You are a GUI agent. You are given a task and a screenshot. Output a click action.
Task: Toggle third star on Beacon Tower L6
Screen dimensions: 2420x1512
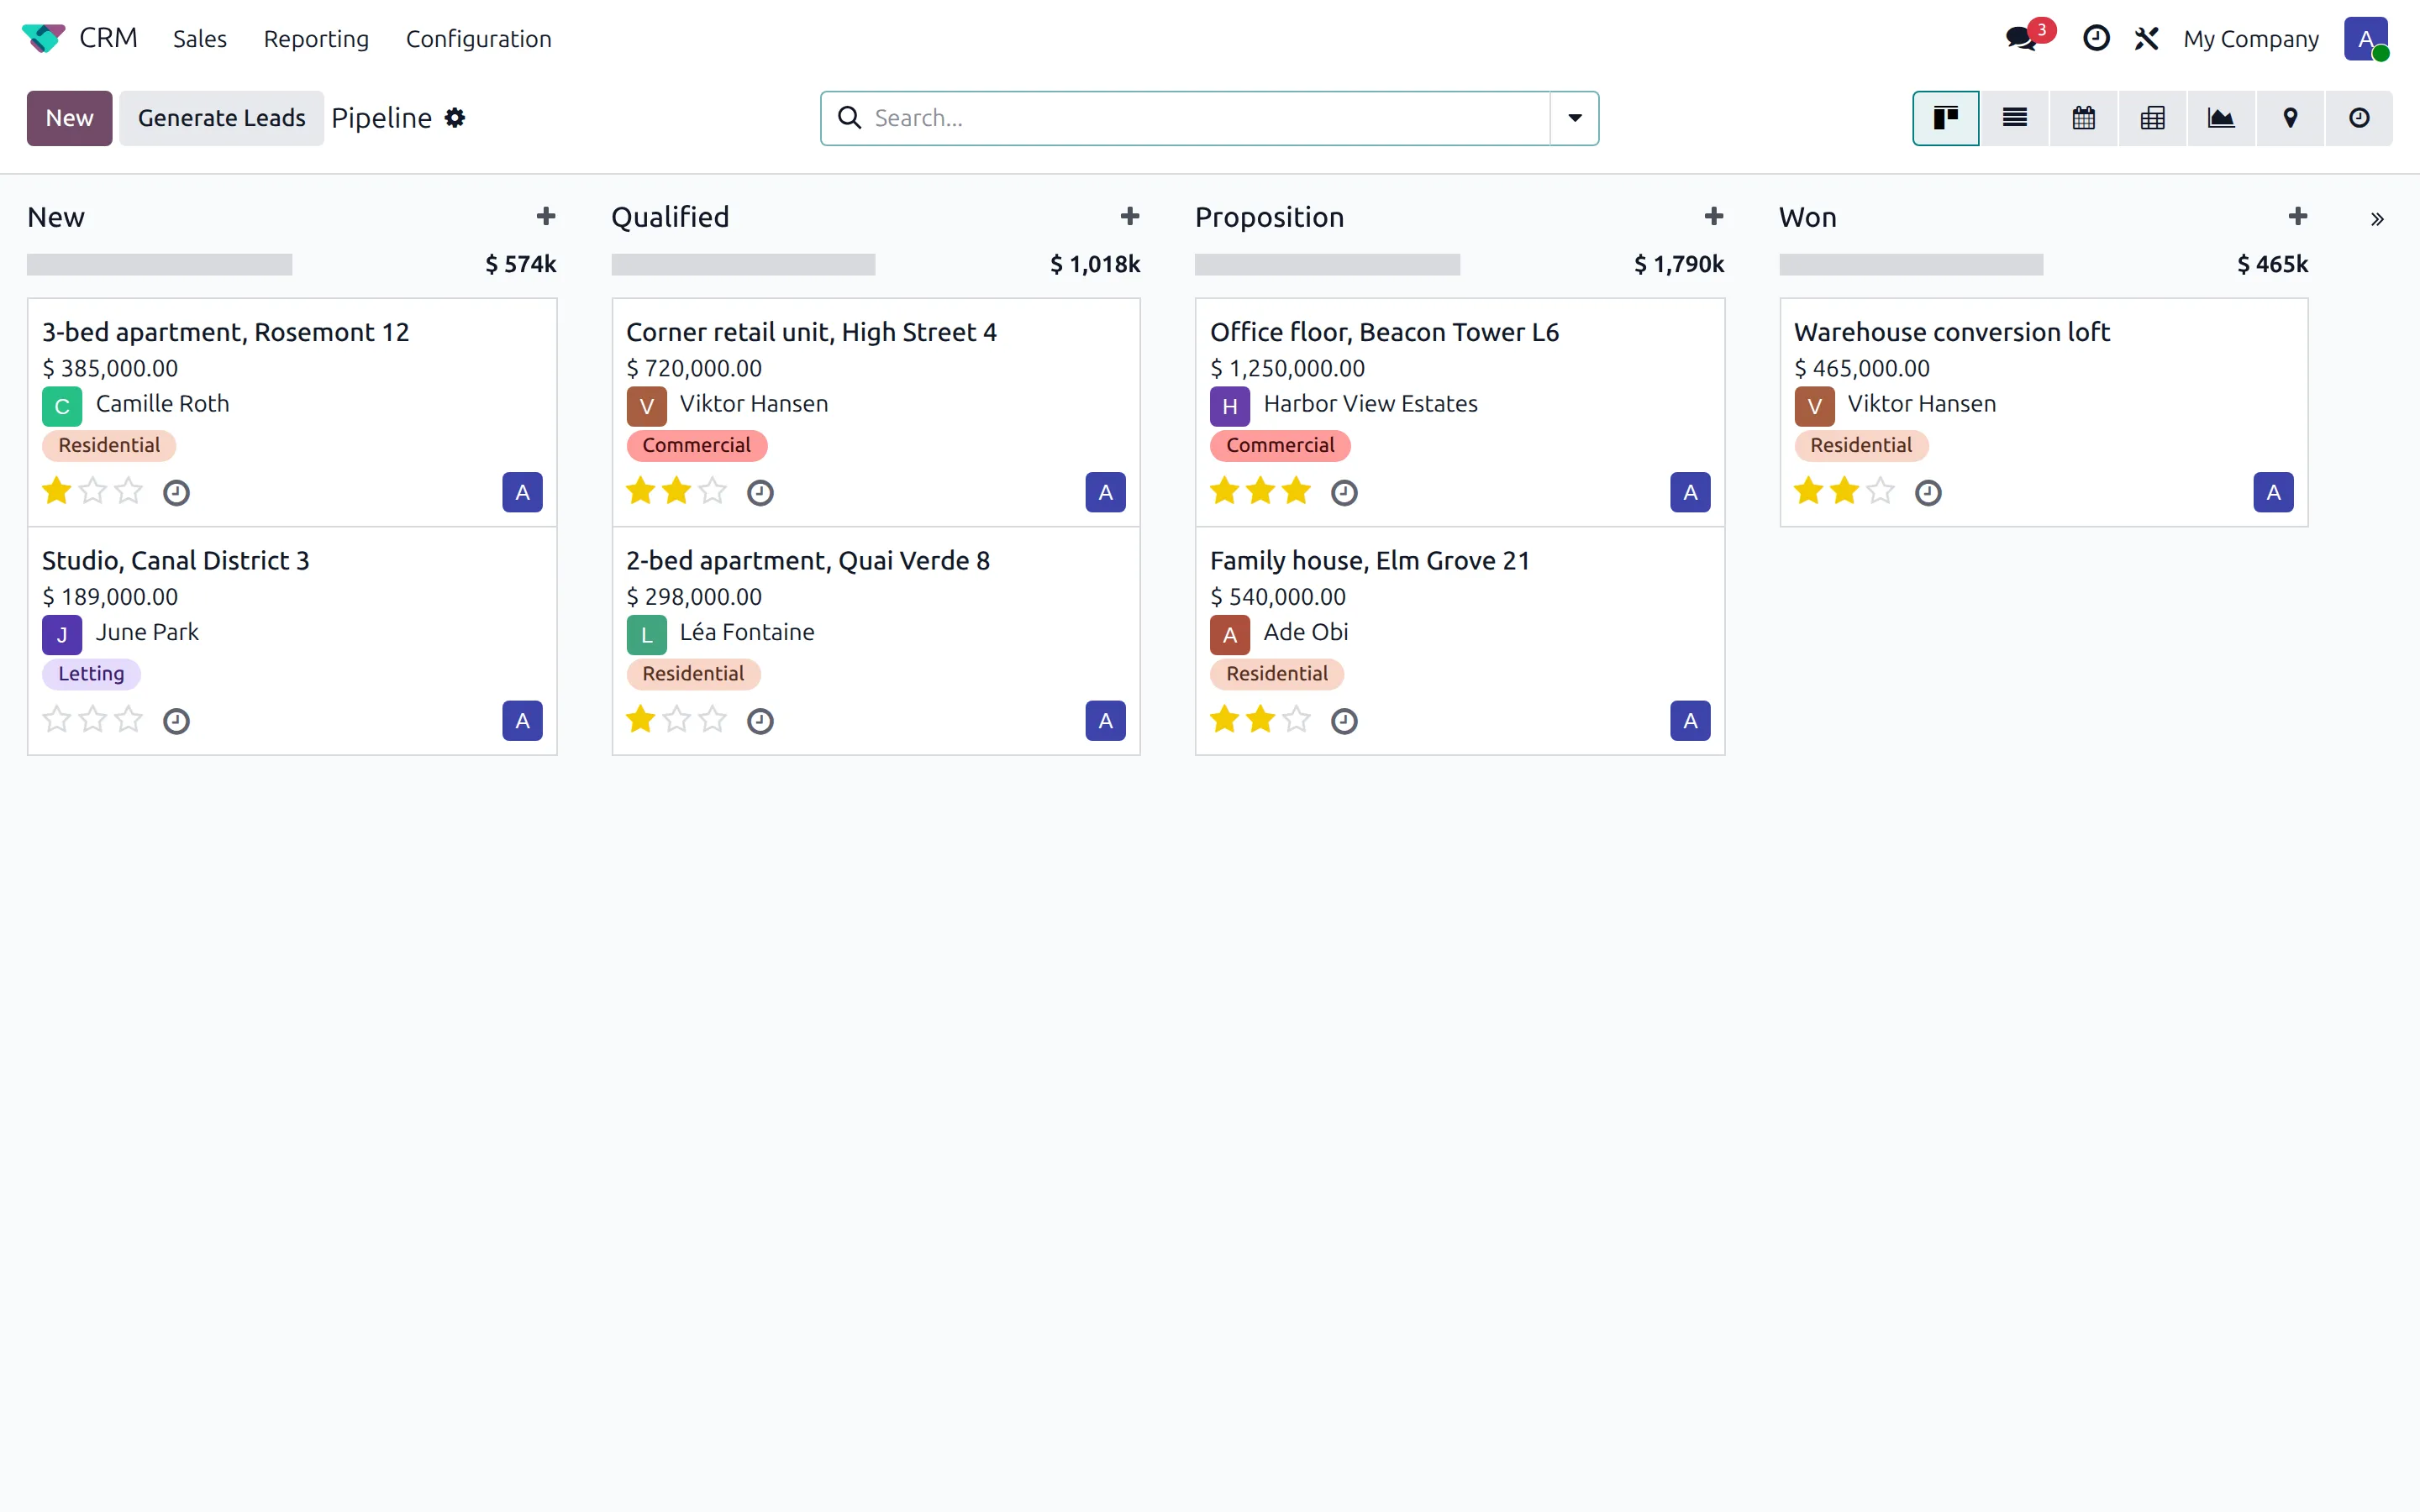1297,491
